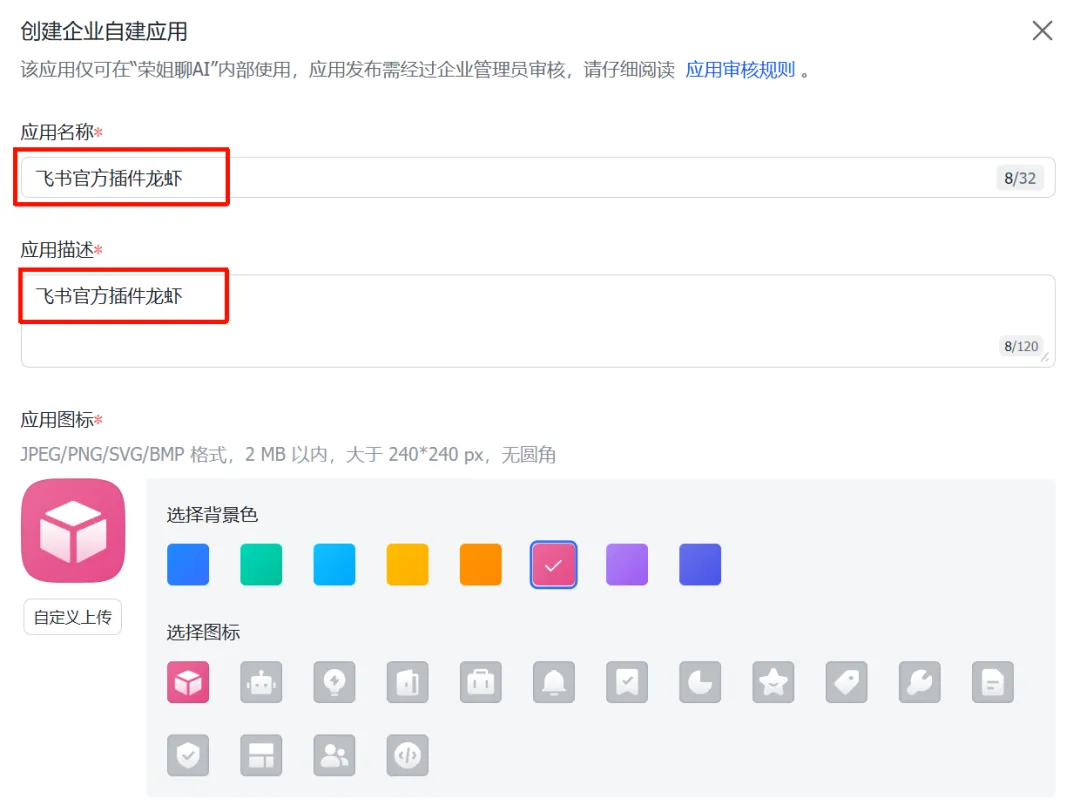Viewport: 1080px width, 805px height.
Task: Select the wrench tool icon
Action: (920, 682)
